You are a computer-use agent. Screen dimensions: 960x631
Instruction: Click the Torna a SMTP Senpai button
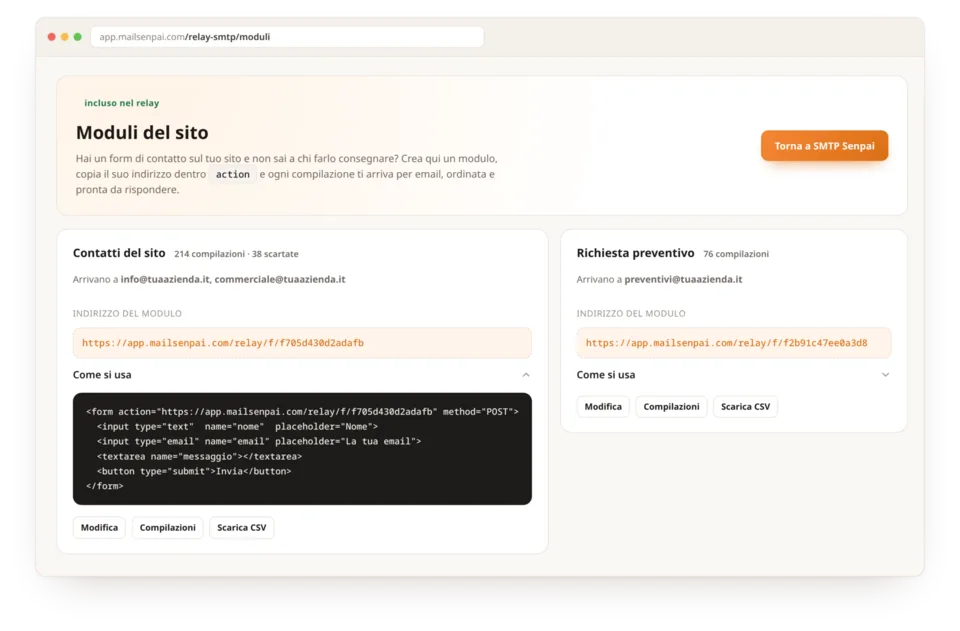[x=824, y=146]
